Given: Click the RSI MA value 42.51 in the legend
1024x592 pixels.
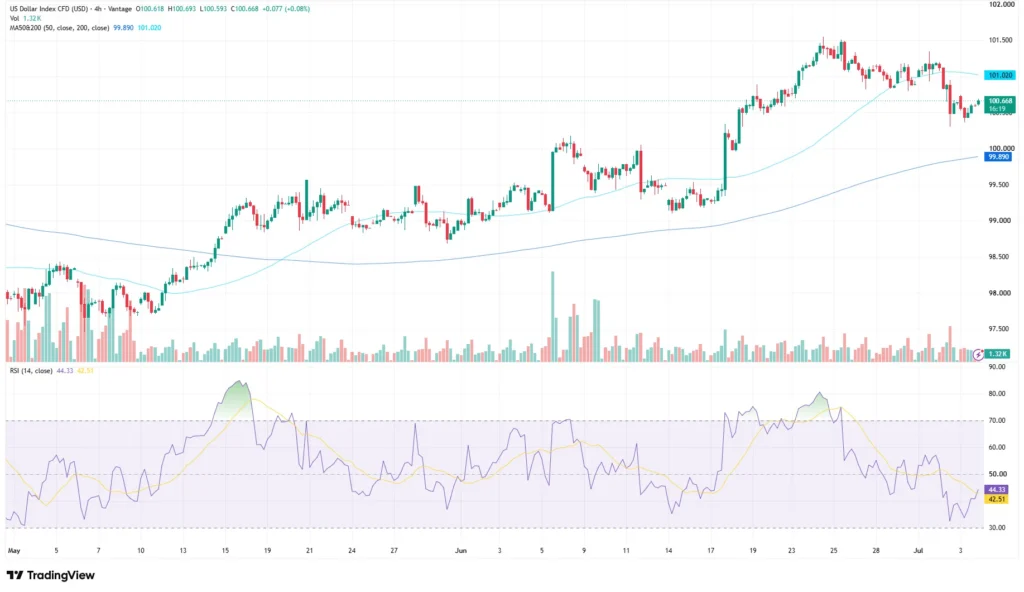Looking at the screenshot, I should [85, 370].
